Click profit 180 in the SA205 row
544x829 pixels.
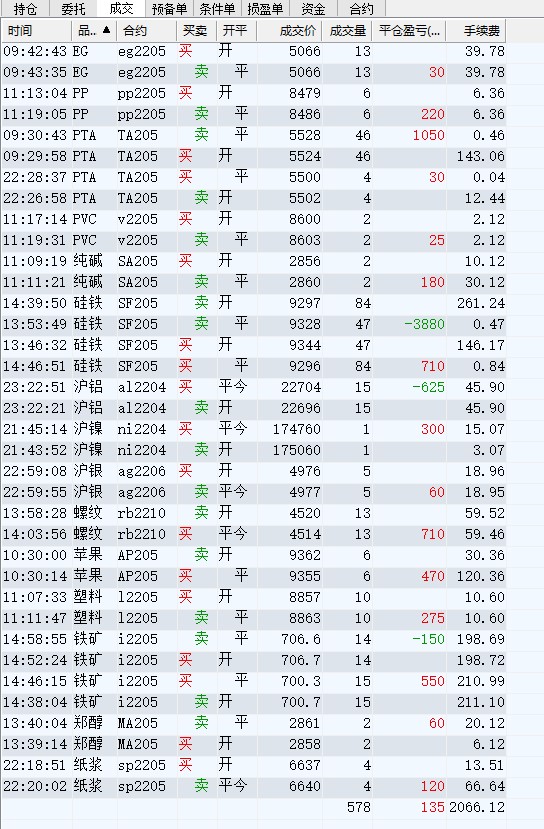click(x=432, y=282)
